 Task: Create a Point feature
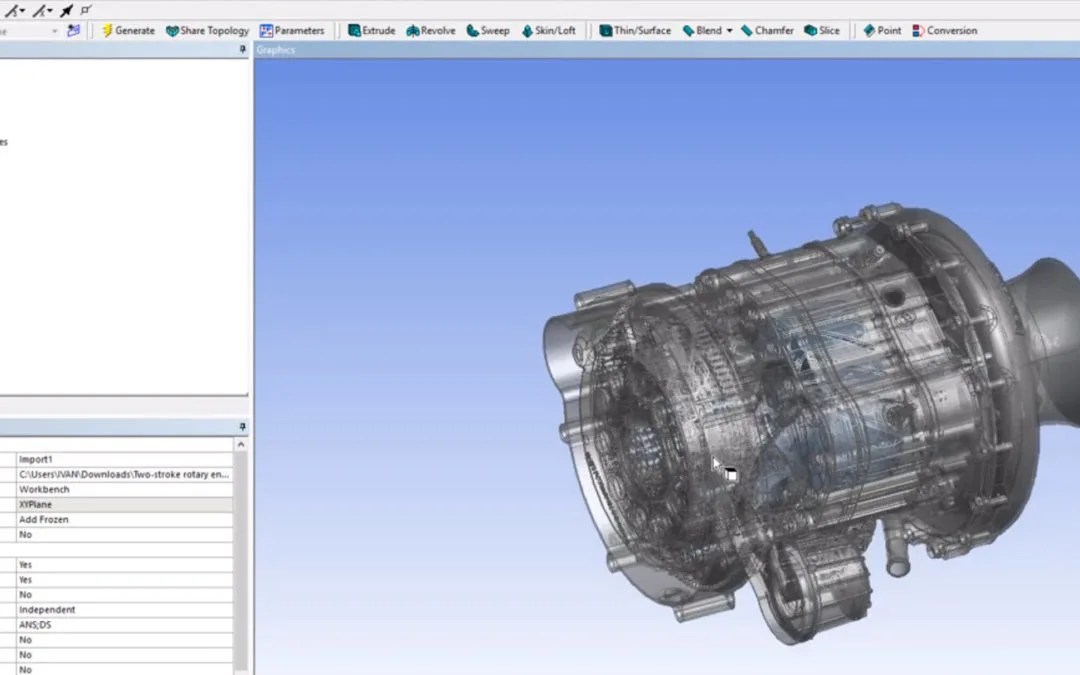click(882, 30)
